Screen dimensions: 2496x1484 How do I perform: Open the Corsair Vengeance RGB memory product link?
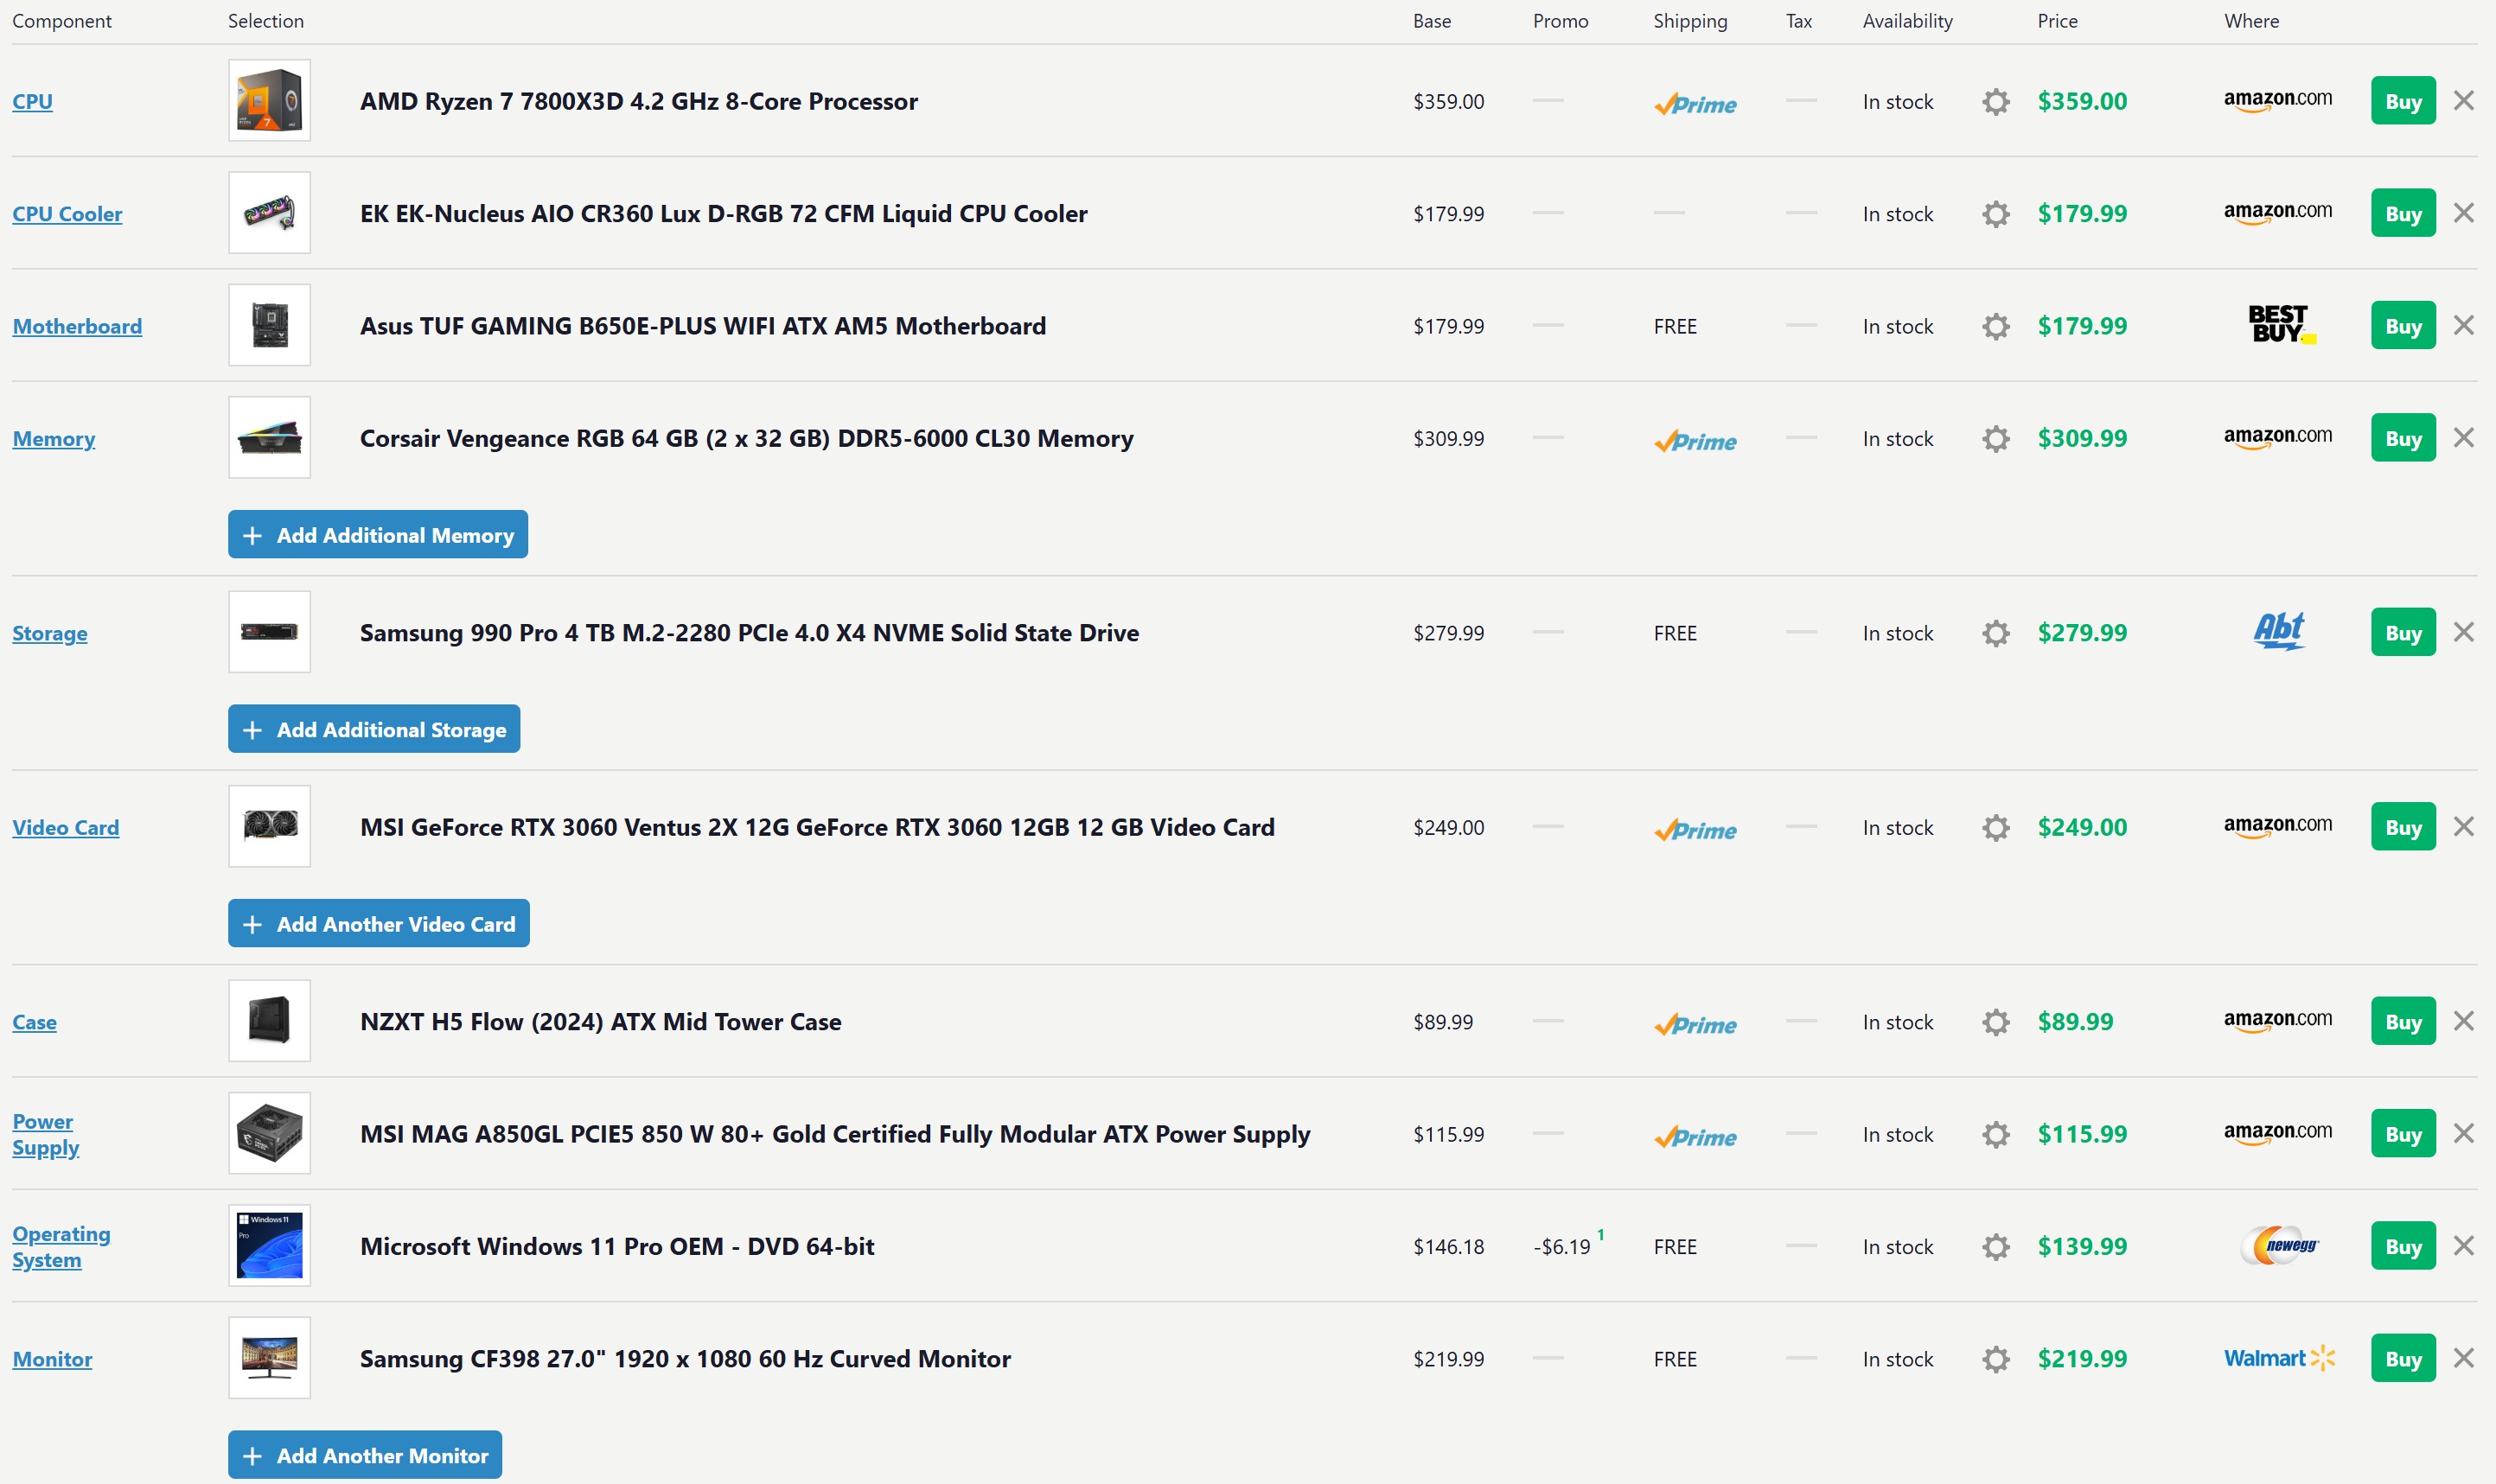(746, 438)
